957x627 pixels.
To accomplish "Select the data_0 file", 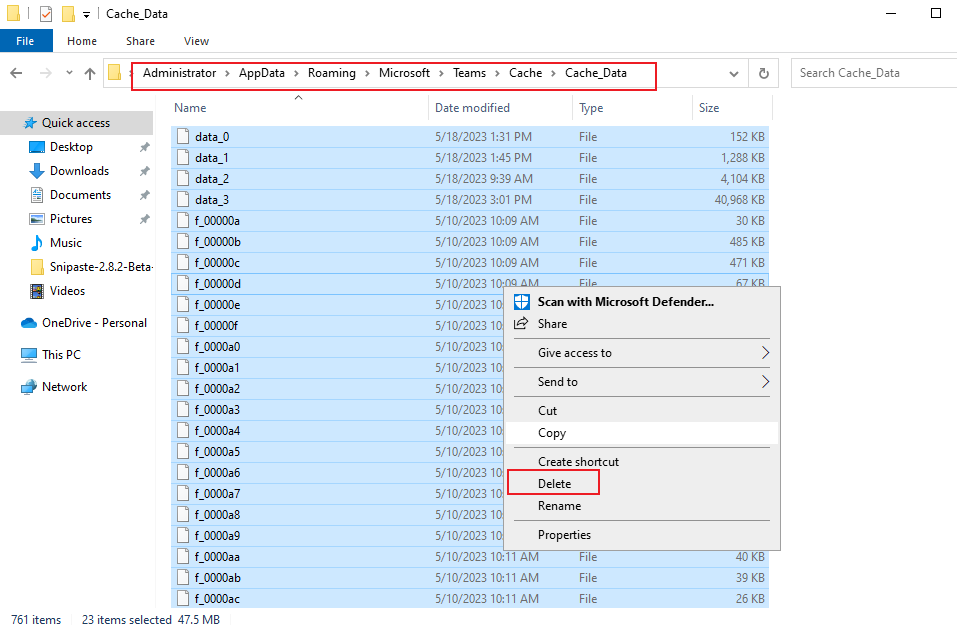I will click(x=470, y=137).
